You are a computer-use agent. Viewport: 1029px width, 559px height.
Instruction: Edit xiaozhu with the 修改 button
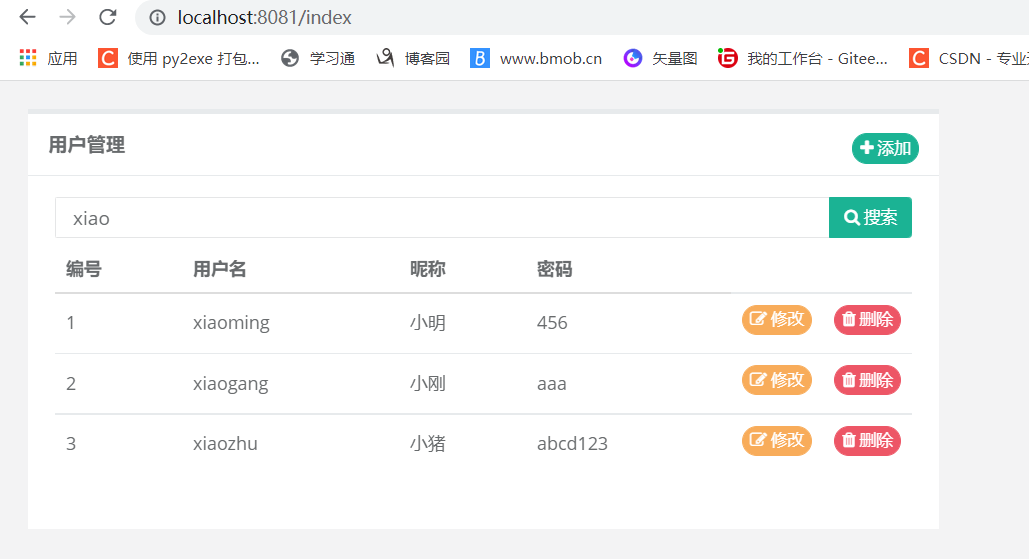pyautogui.click(x=777, y=440)
